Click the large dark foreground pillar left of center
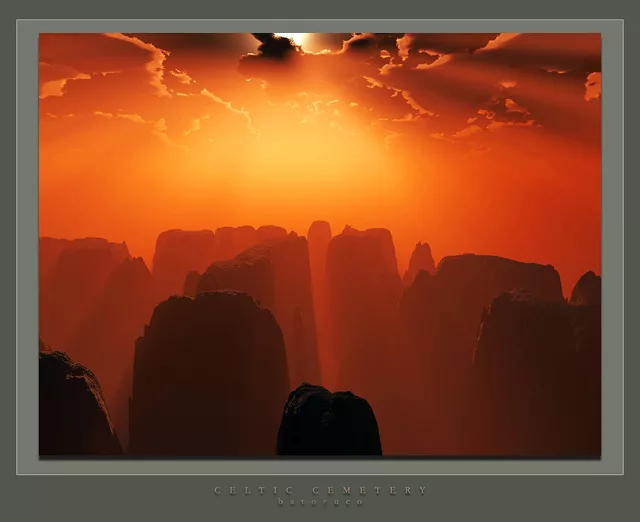The height and width of the screenshot is (522, 640). coord(210,375)
